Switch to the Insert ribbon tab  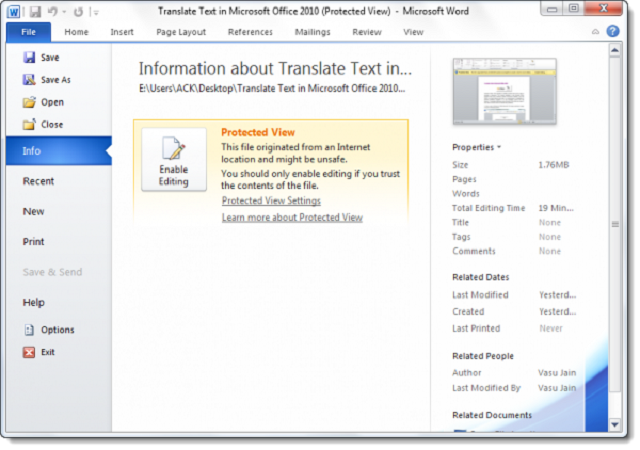coord(122,32)
